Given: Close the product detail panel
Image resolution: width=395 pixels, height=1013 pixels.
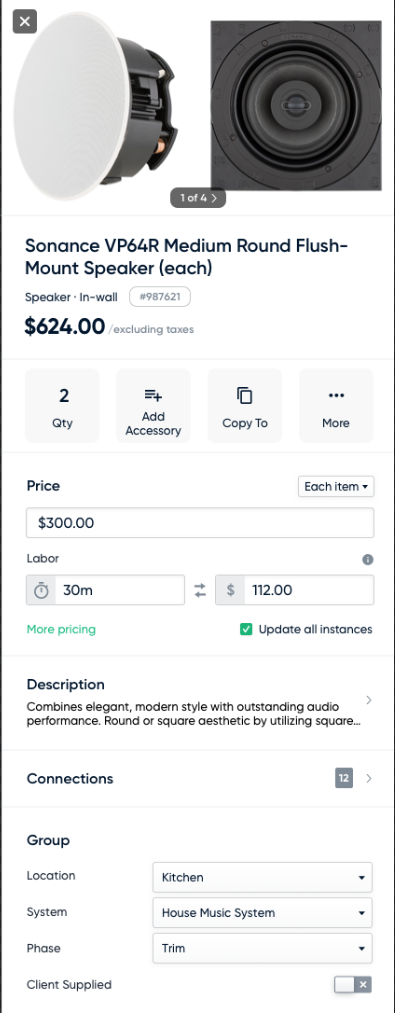Looking at the screenshot, I should pyautogui.click(x=25, y=21).
